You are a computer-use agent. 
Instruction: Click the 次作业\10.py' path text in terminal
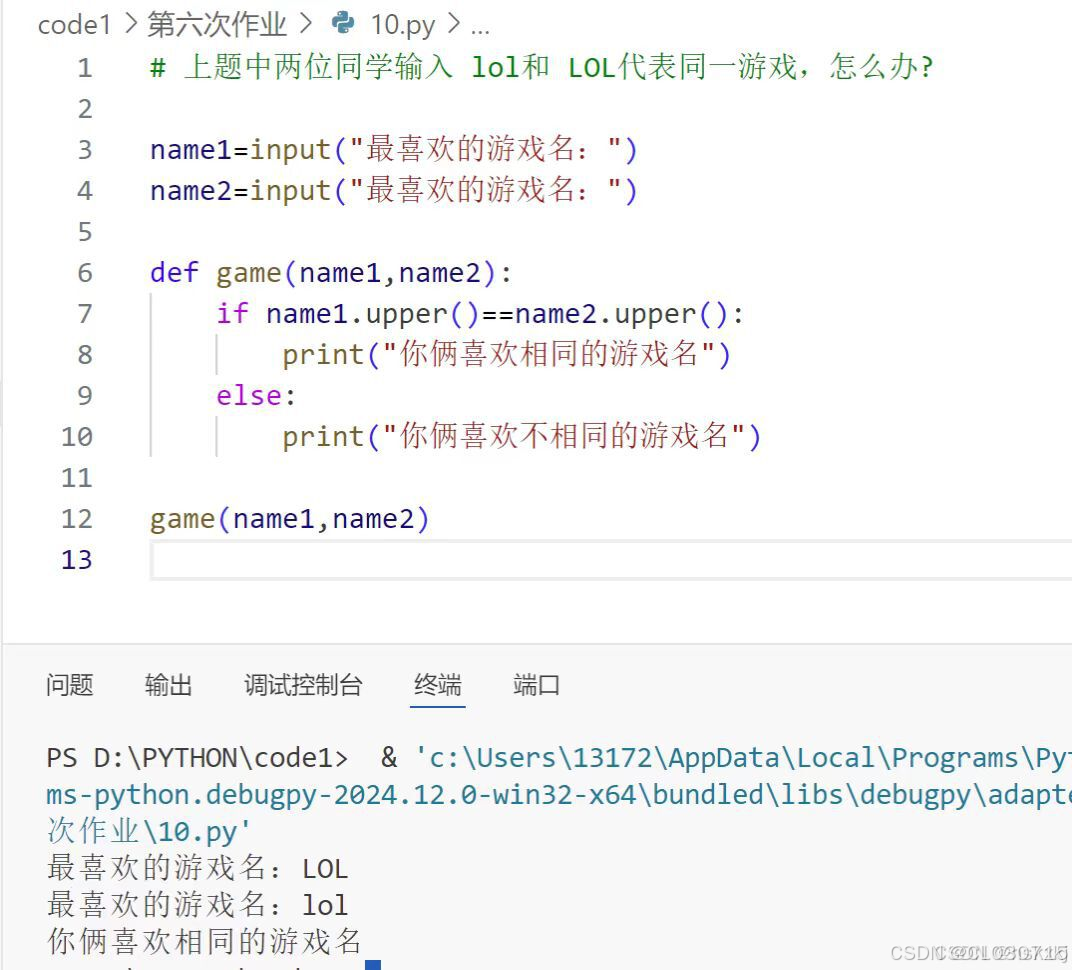pos(148,832)
